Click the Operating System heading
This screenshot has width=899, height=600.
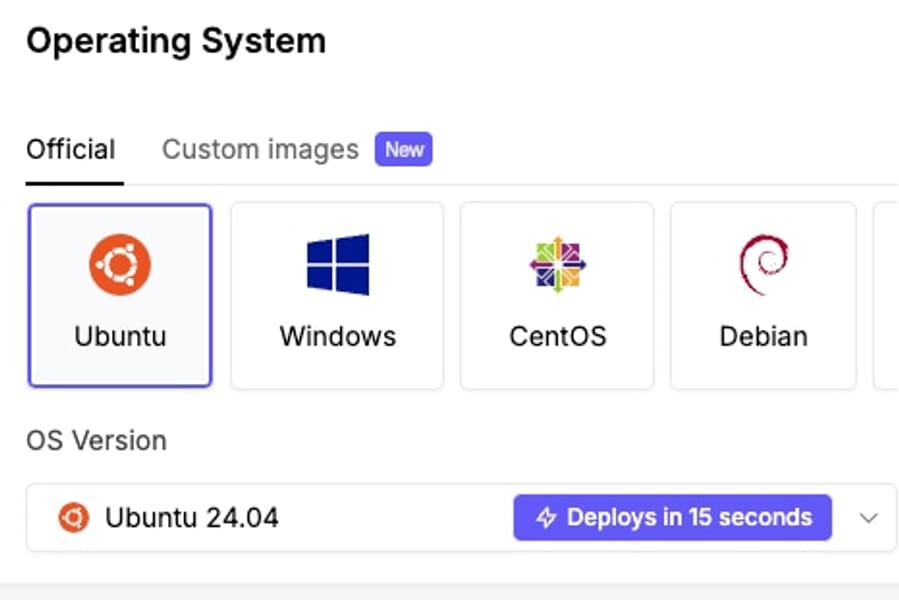(x=177, y=42)
